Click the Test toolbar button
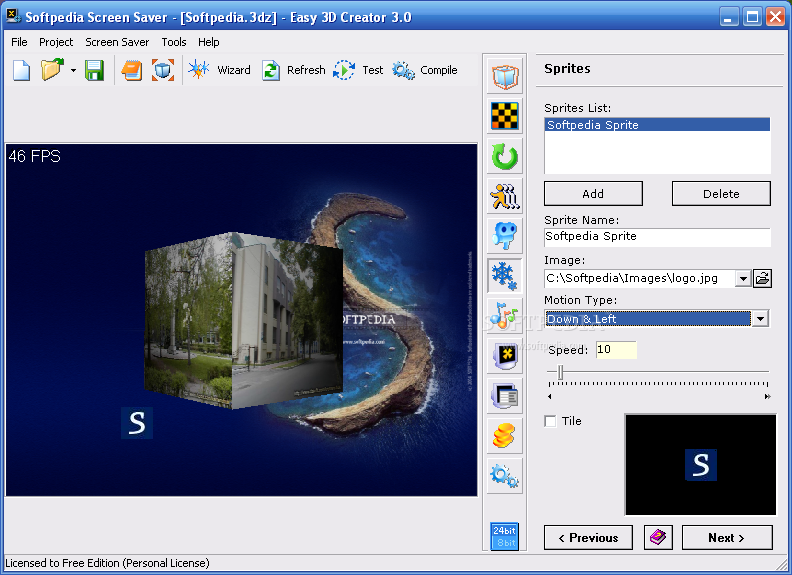The image size is (792, 575). click(x=358, y=70)
